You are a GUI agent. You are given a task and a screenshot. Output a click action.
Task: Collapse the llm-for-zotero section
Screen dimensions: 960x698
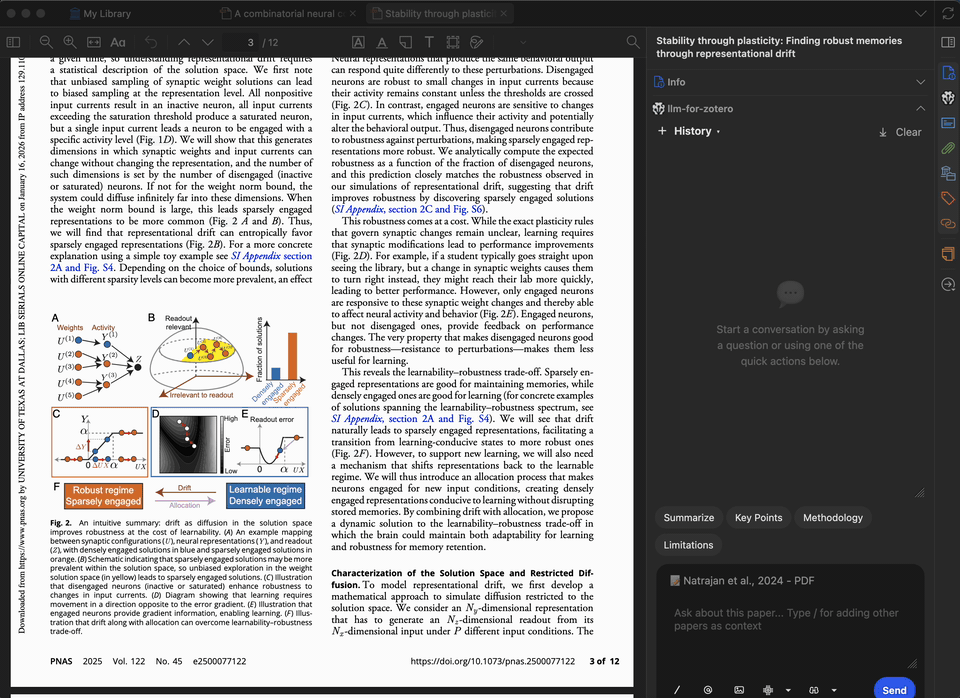click(920, 108)
